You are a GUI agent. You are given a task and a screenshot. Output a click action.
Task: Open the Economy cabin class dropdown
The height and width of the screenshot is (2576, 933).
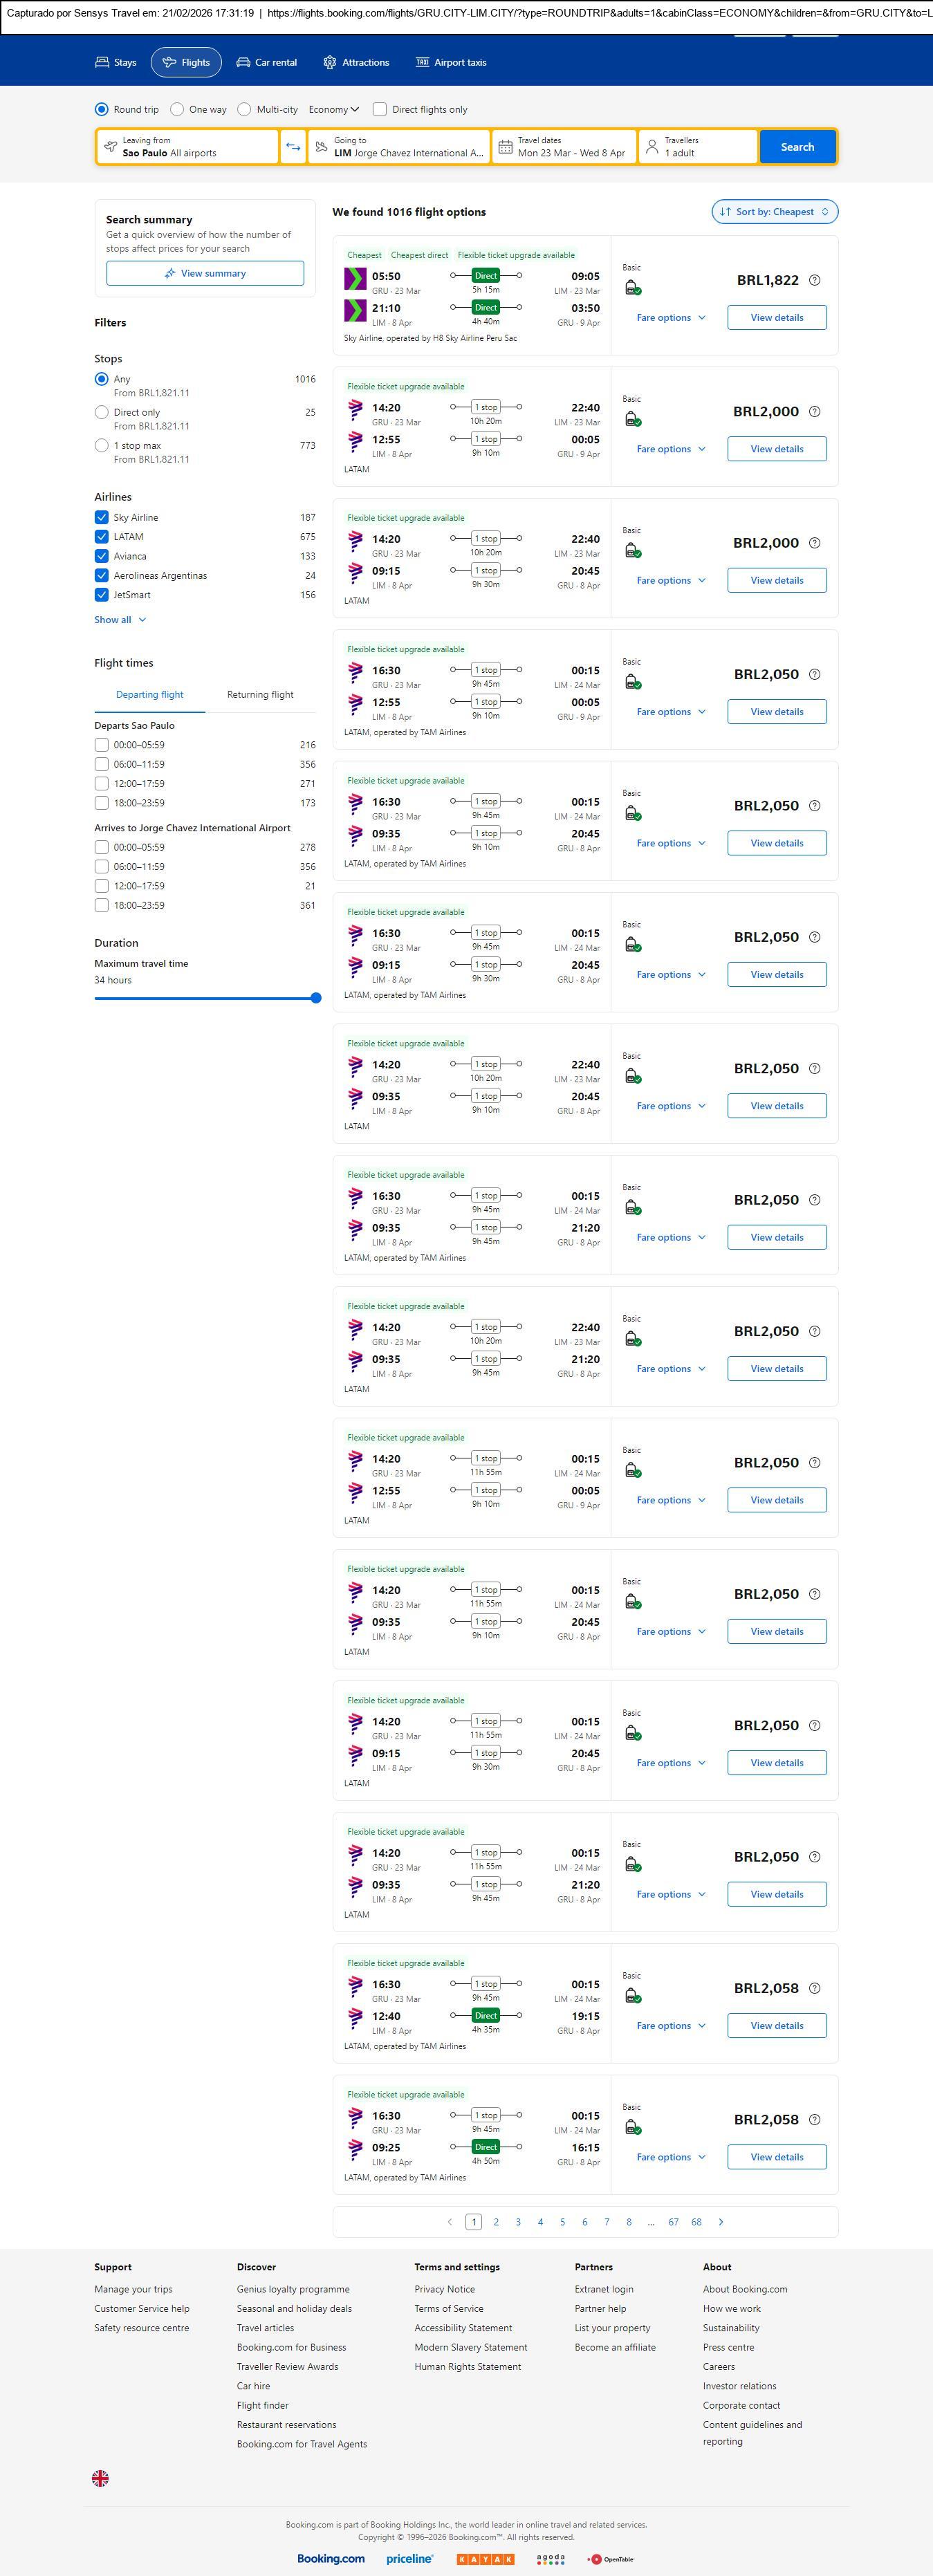[x=333, y=110]
